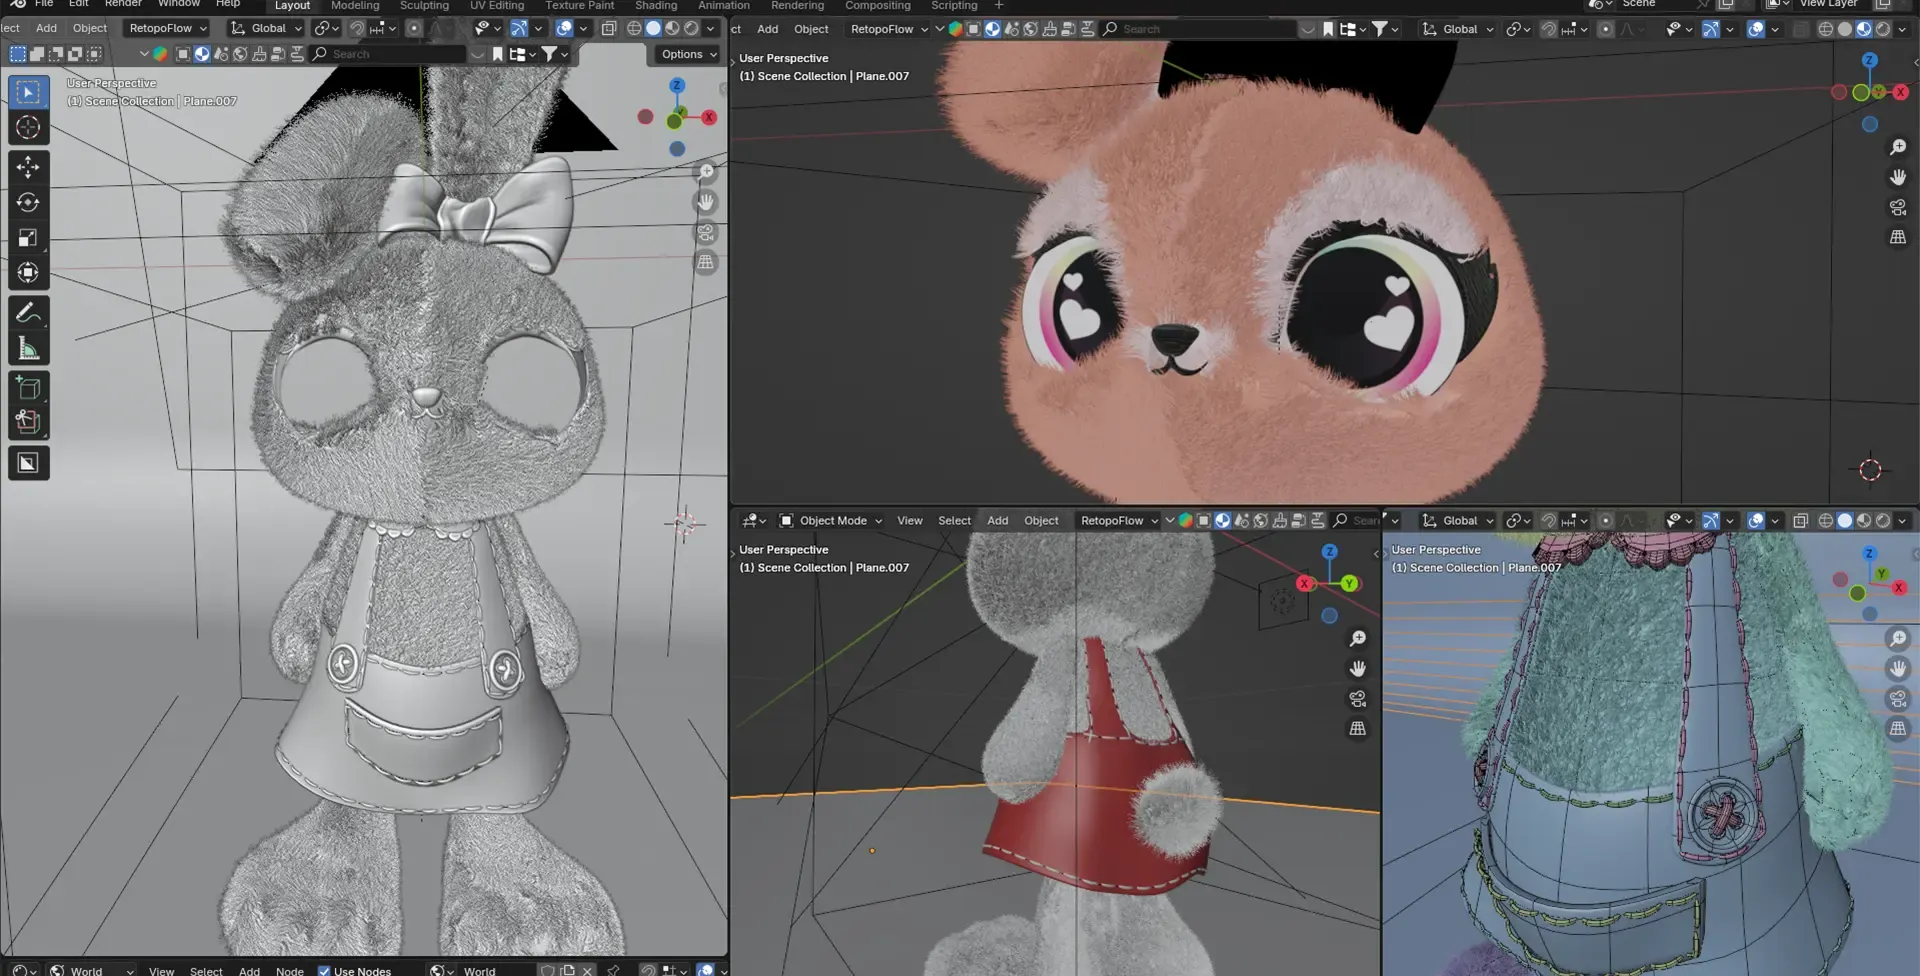Activate the Move tool
The width and height of the screenshot is (1920, 976).
coord(28,167)
